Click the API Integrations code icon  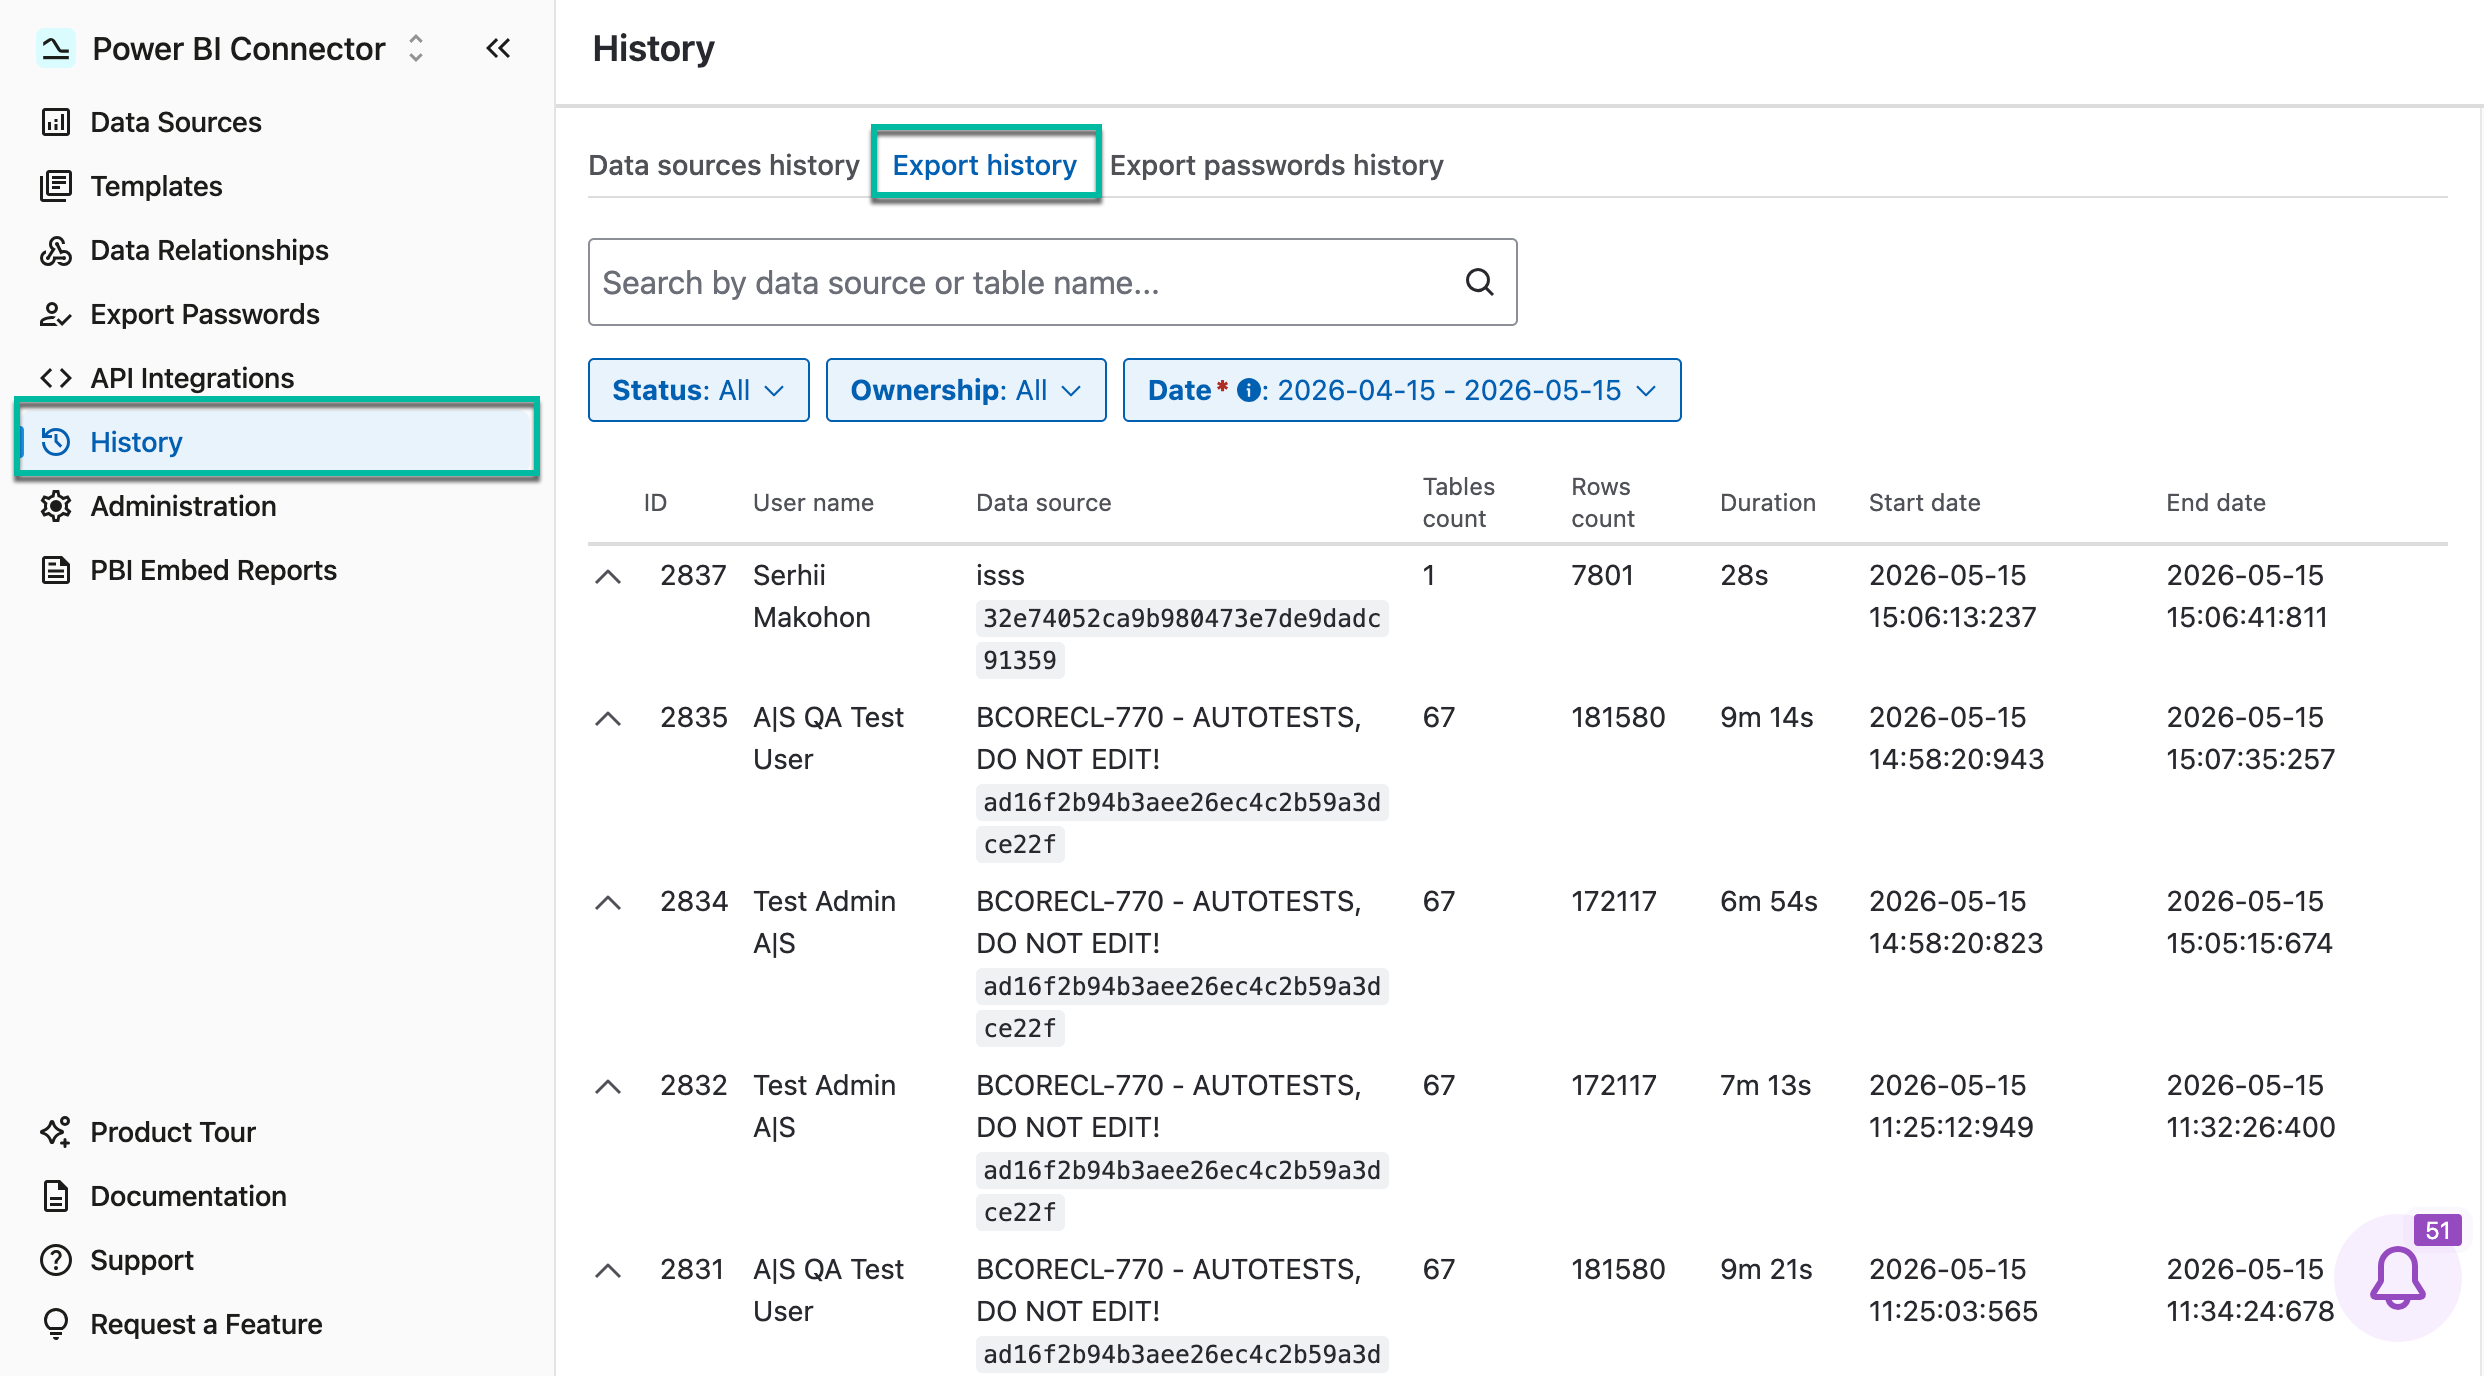(x=56, y=378)
